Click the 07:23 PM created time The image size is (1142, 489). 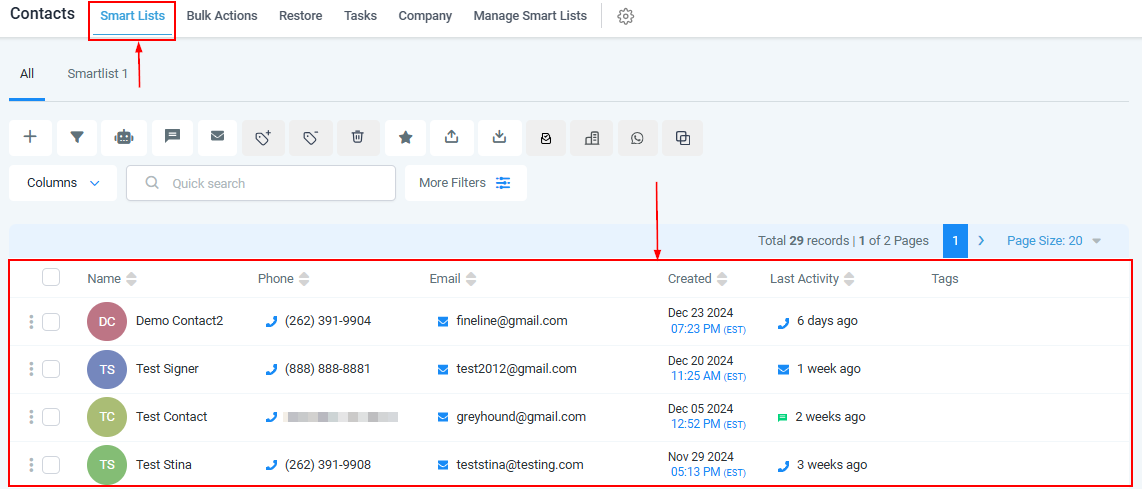(696, 329)
